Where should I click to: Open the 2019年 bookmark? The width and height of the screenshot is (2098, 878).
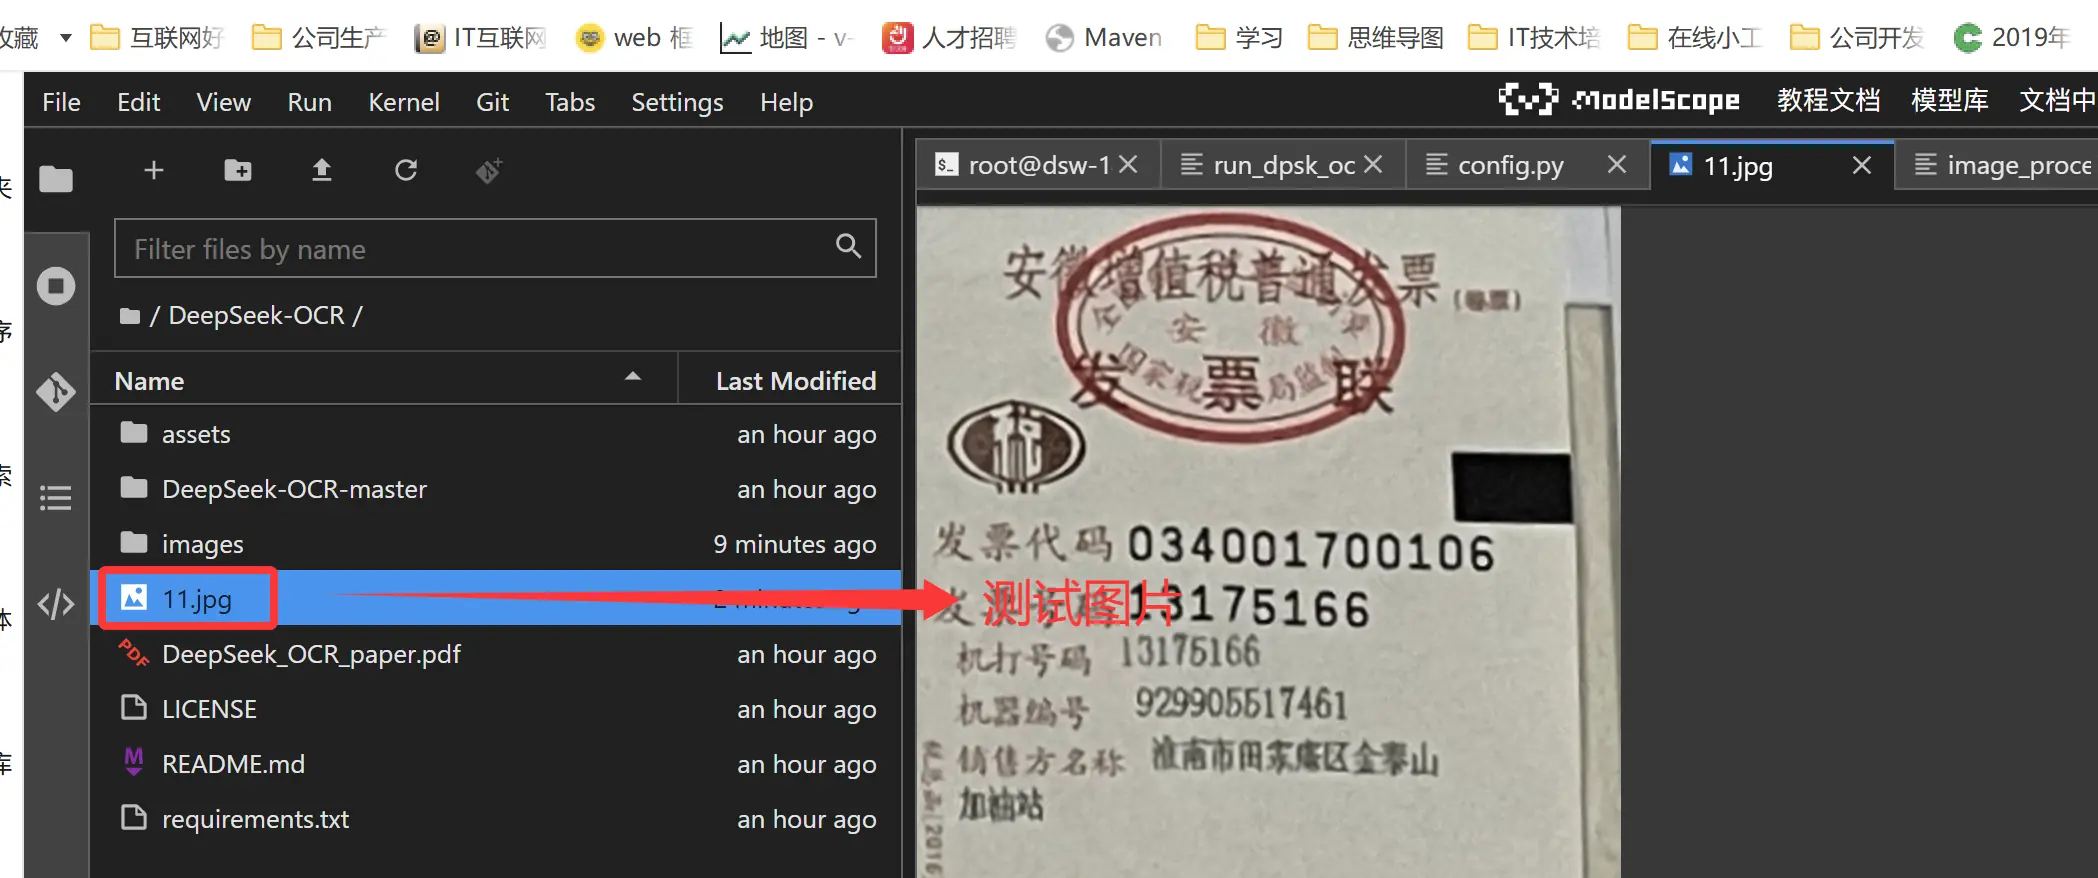(x=2012, y=38)
